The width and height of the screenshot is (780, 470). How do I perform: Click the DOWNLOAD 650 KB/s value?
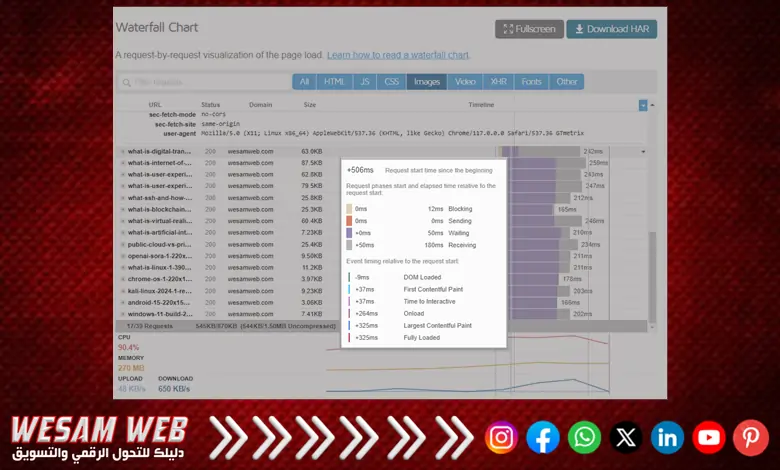tap(174, 389)
